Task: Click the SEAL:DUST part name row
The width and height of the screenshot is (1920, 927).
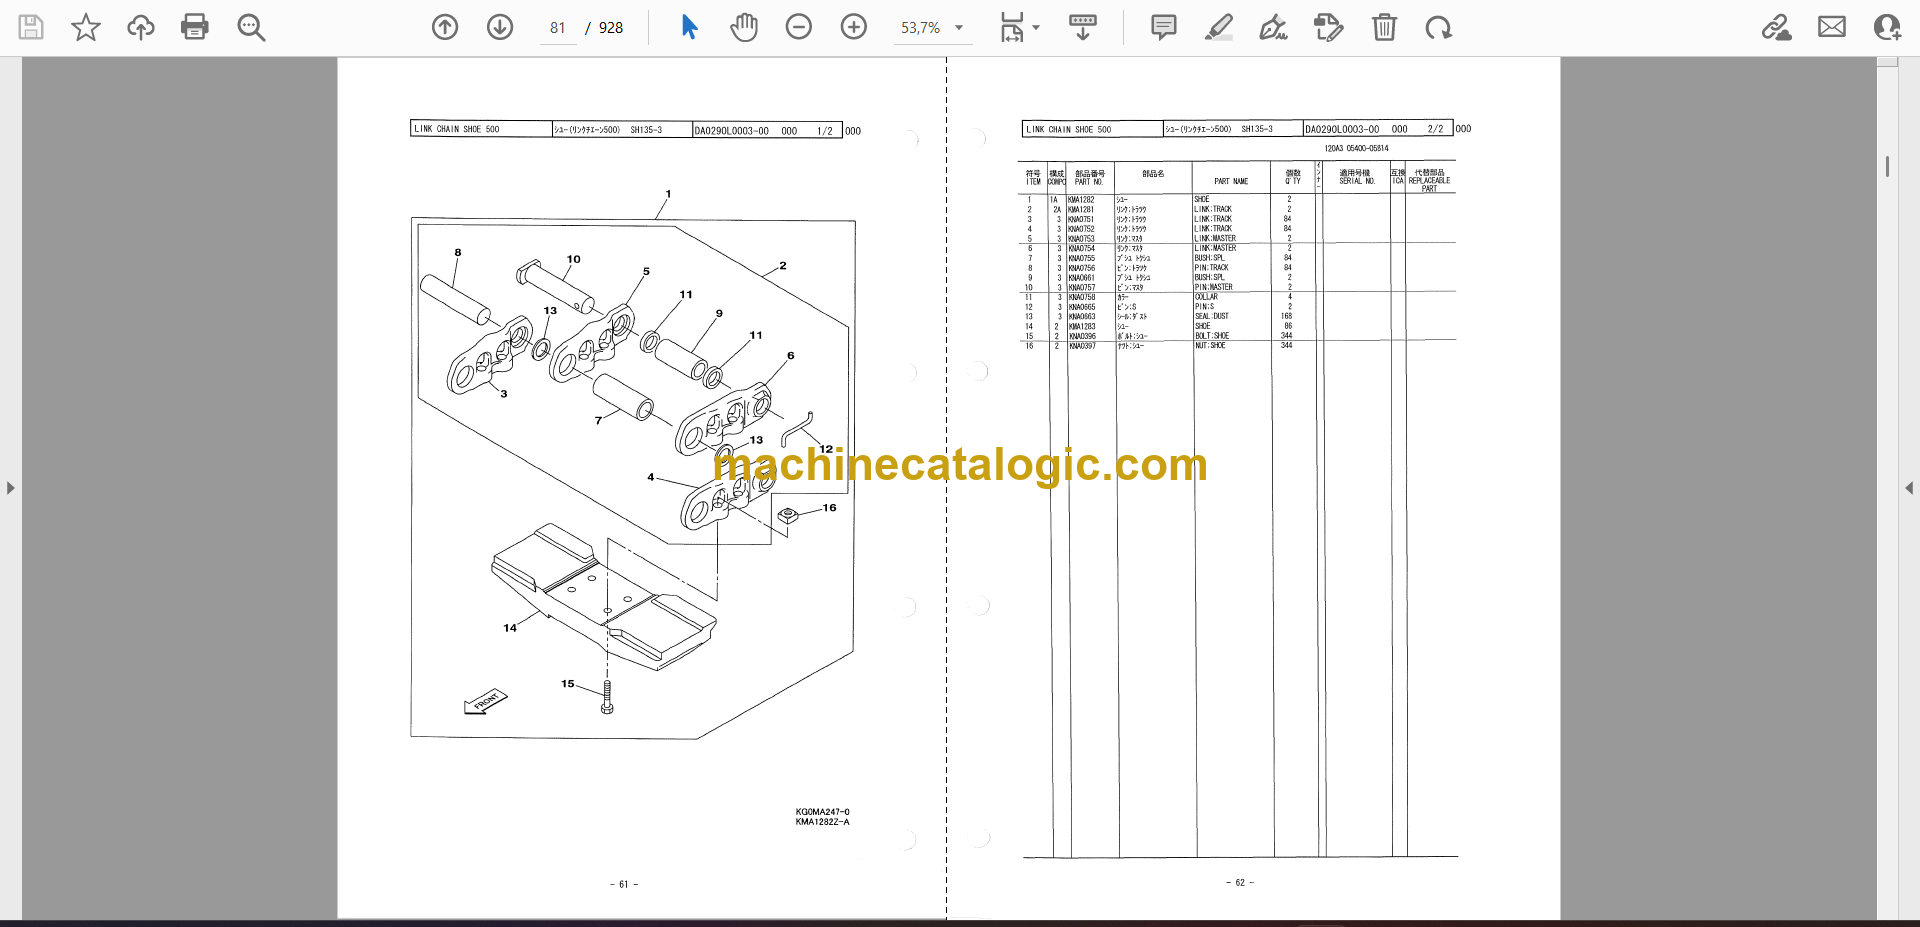Action: 1212,316
